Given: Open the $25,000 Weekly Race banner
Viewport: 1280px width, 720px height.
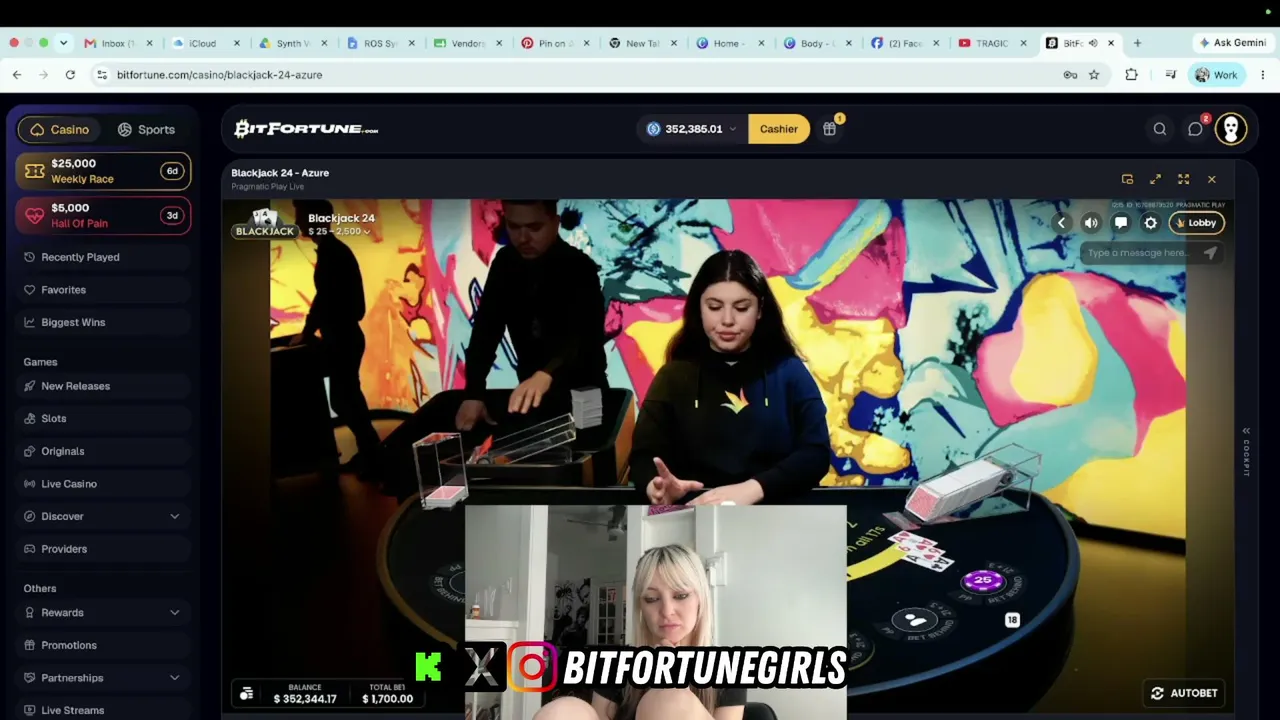Looking at the screenshot, I should 103,171.
